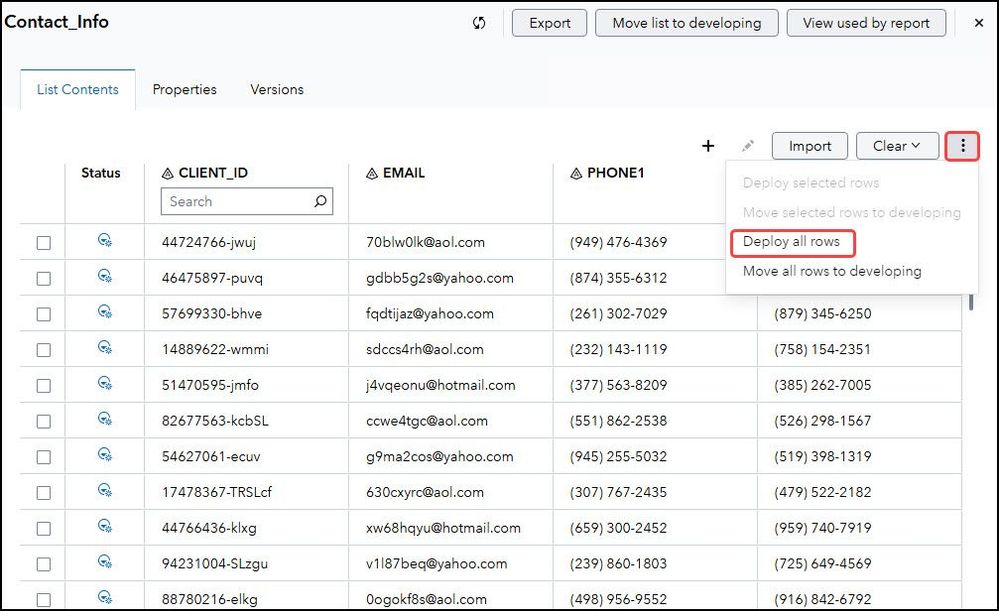Check the box for row 46475897-puvq
The width and height of the screenshot is (999, 611).
pyautogui.click(x=43, y=278)
